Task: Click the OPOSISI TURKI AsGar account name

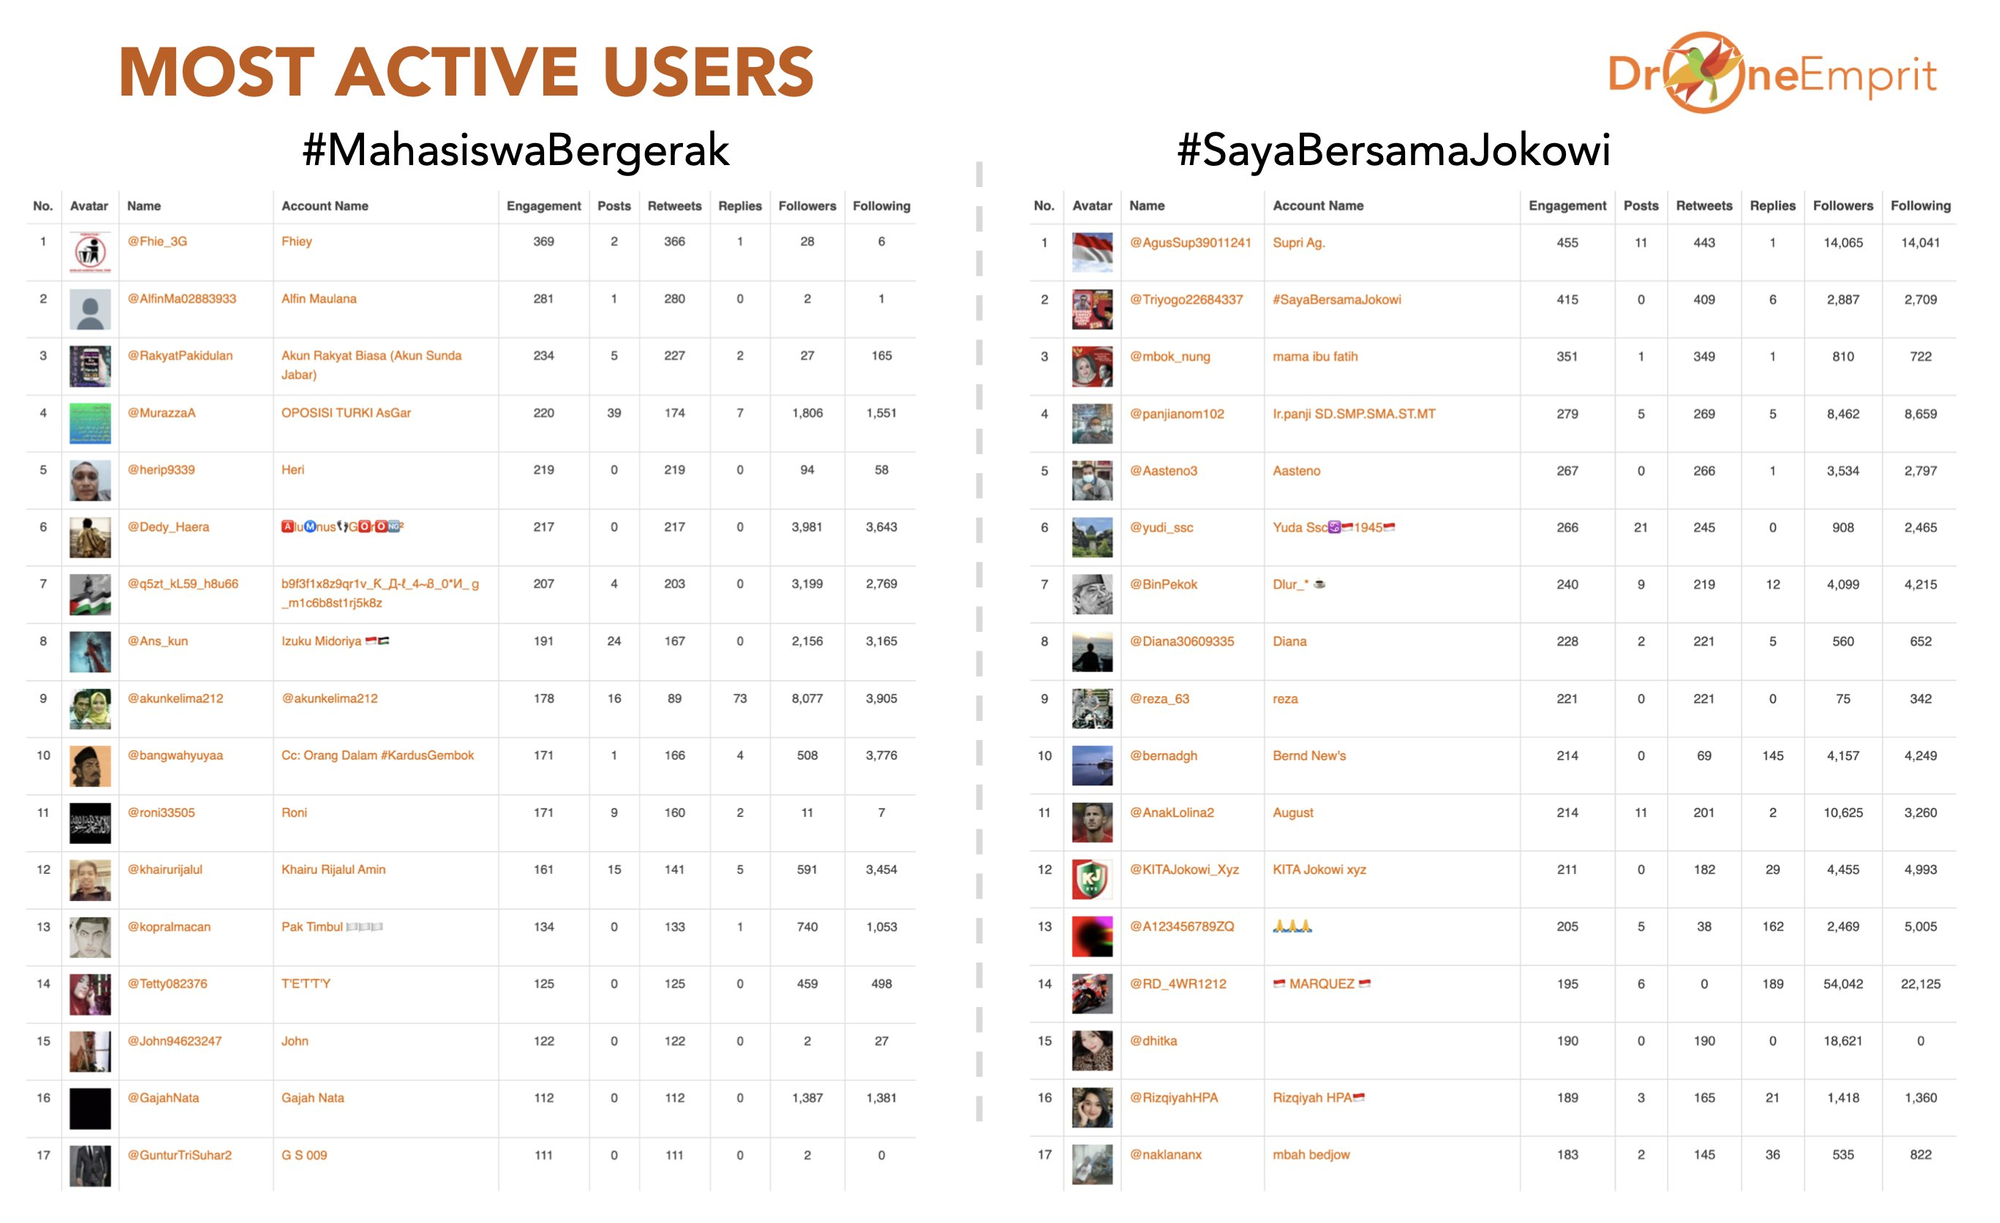Action: pos(346,413)
